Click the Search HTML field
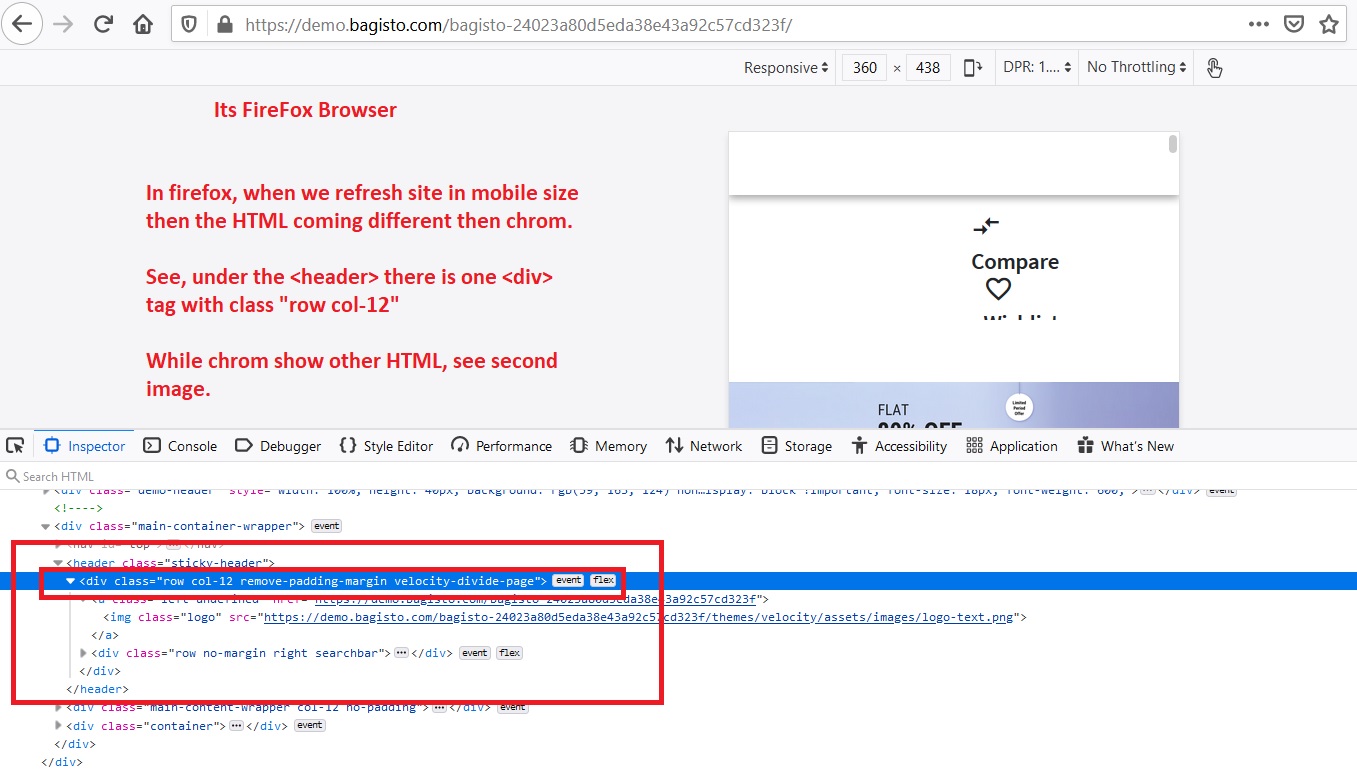 coord(680,476)
